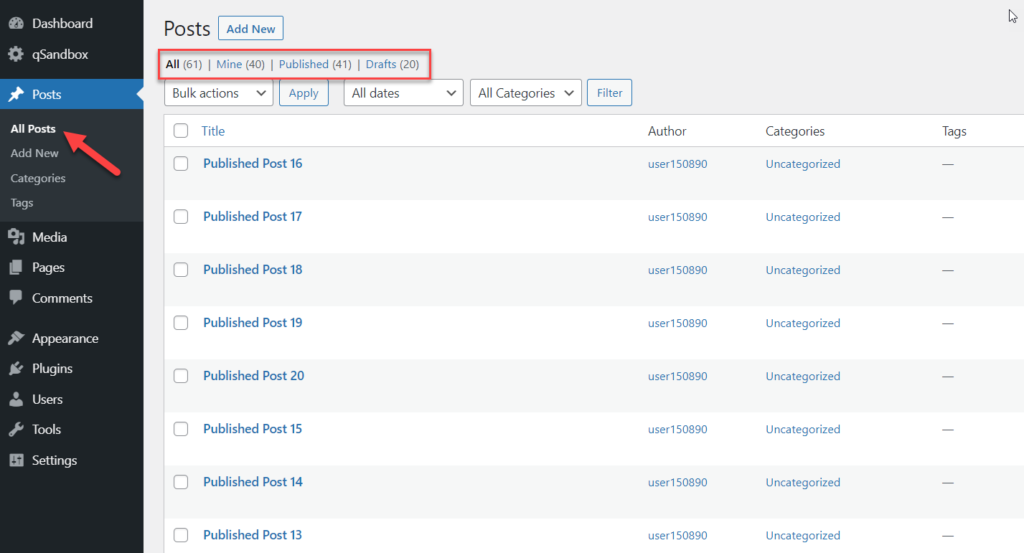Image resolution: width=1024 pixels, height=553 pixels.
Task: Click Uncategorized for Published Post 17
Action: click(803, 217)
